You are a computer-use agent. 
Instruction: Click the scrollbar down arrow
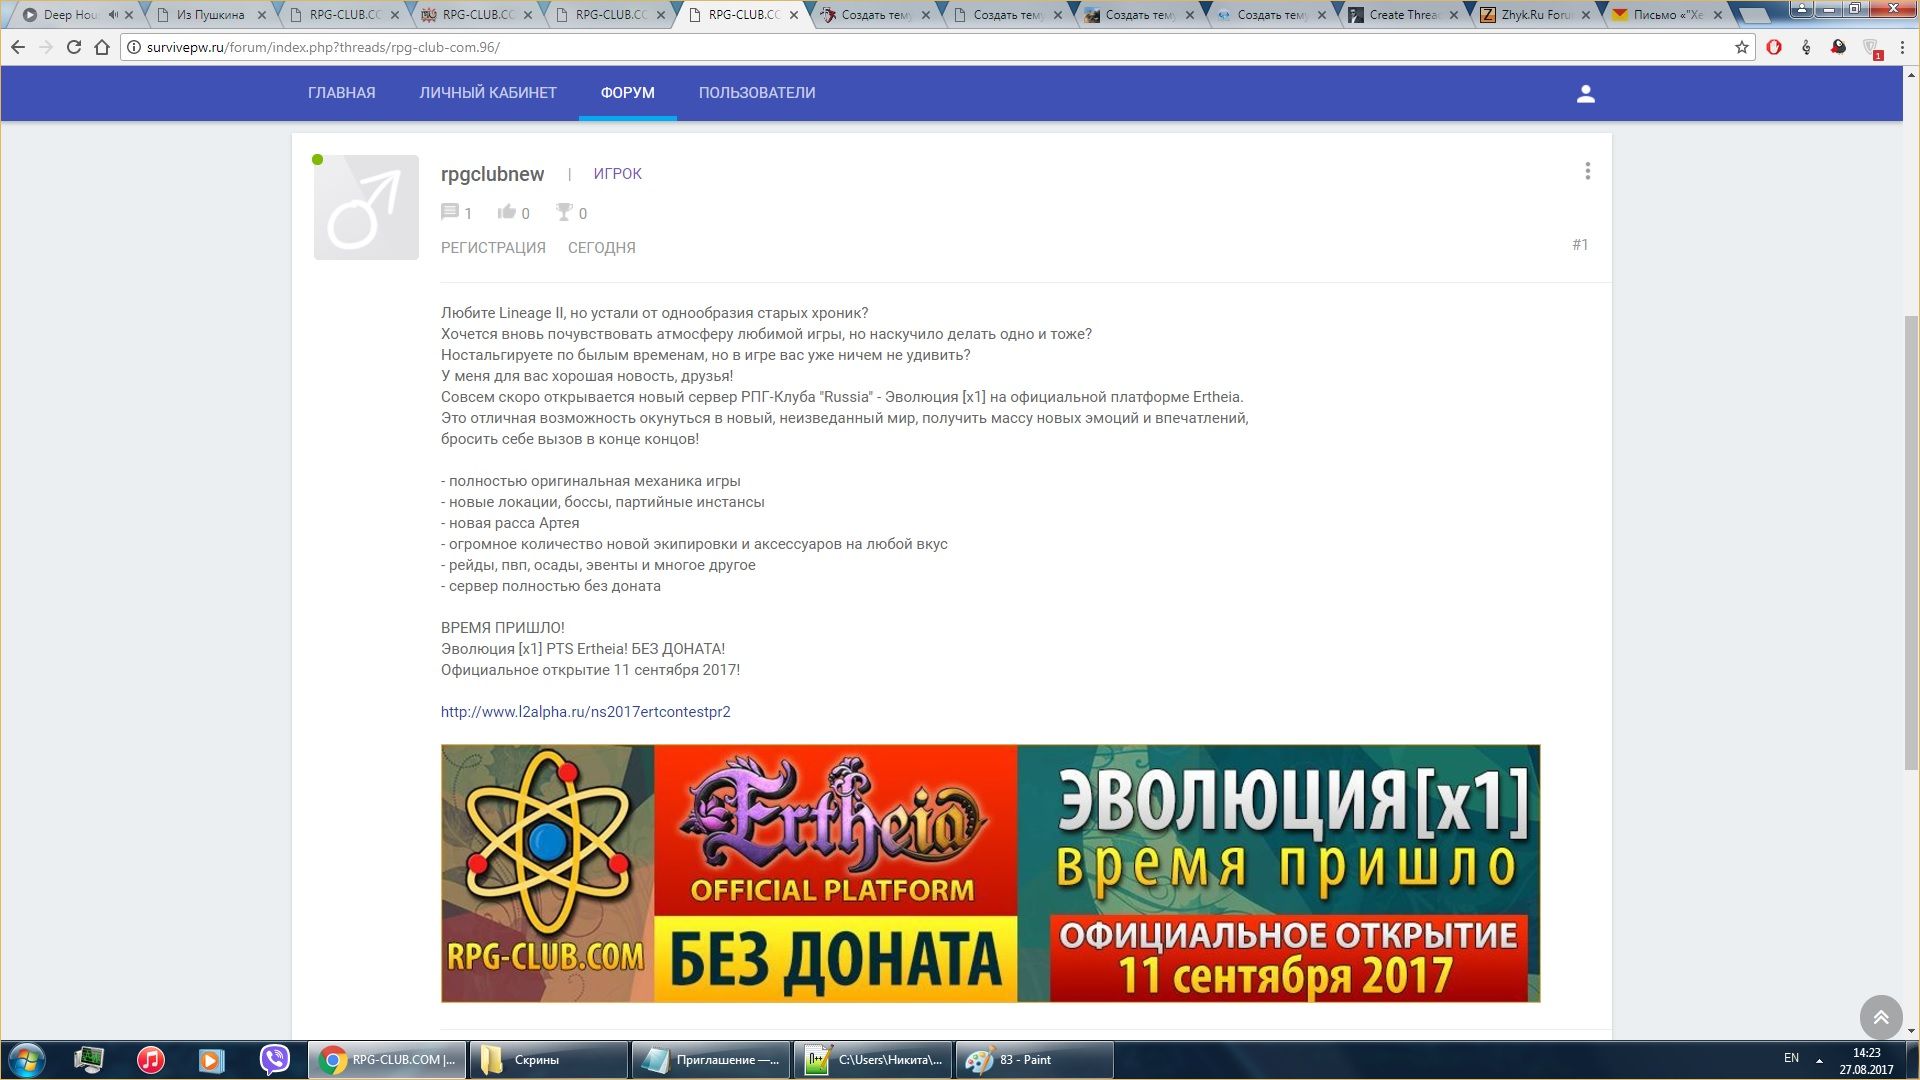point(1911,1031)
